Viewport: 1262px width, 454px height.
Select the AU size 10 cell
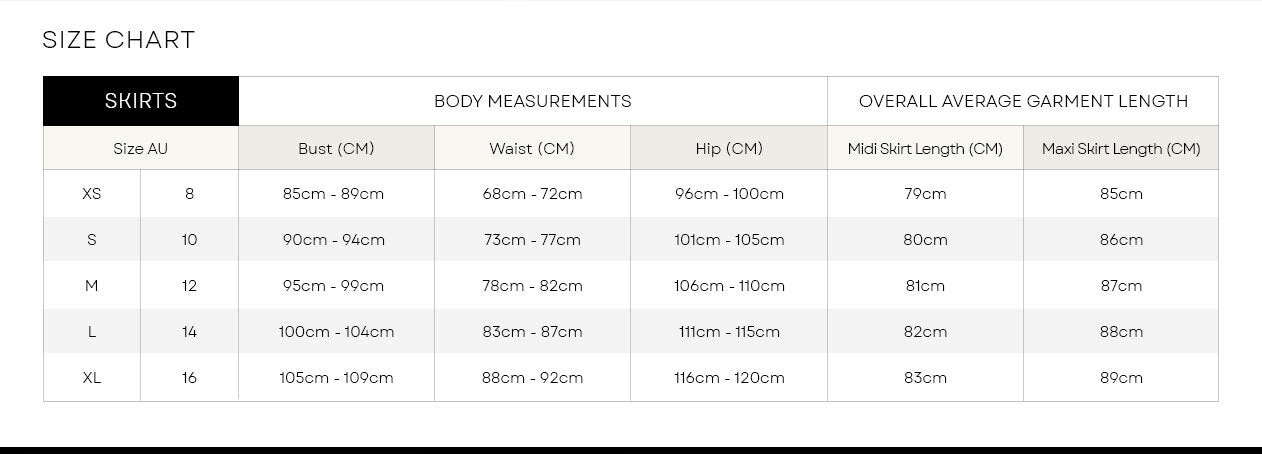(190, 240)
